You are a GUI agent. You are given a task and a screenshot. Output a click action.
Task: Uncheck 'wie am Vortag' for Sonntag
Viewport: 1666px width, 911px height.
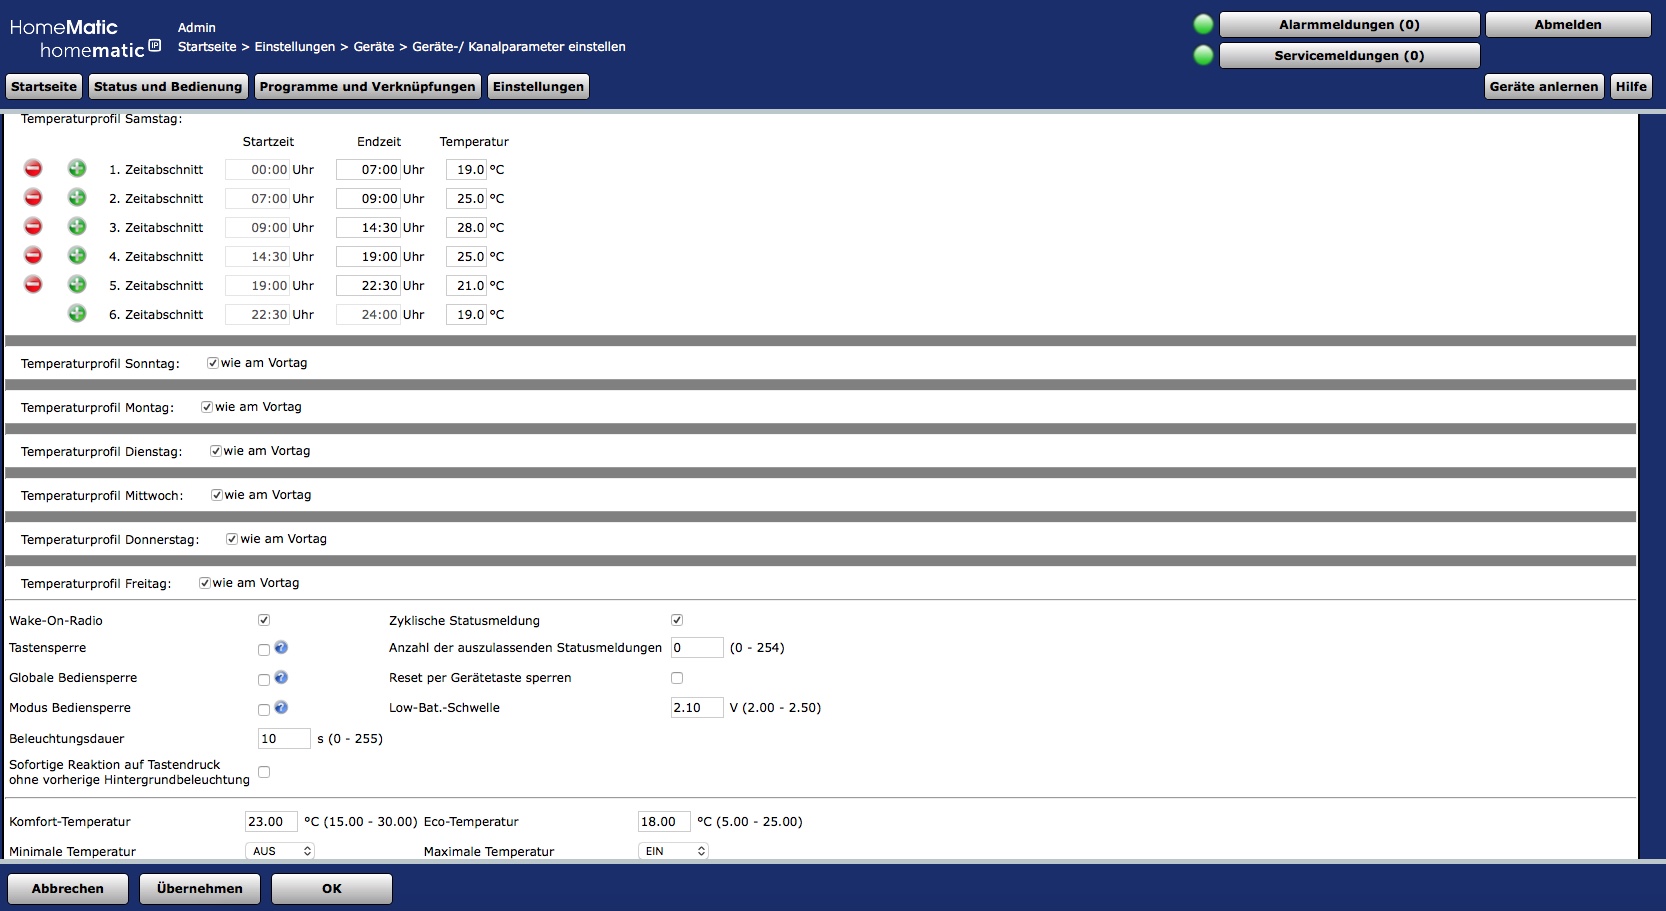213,363
